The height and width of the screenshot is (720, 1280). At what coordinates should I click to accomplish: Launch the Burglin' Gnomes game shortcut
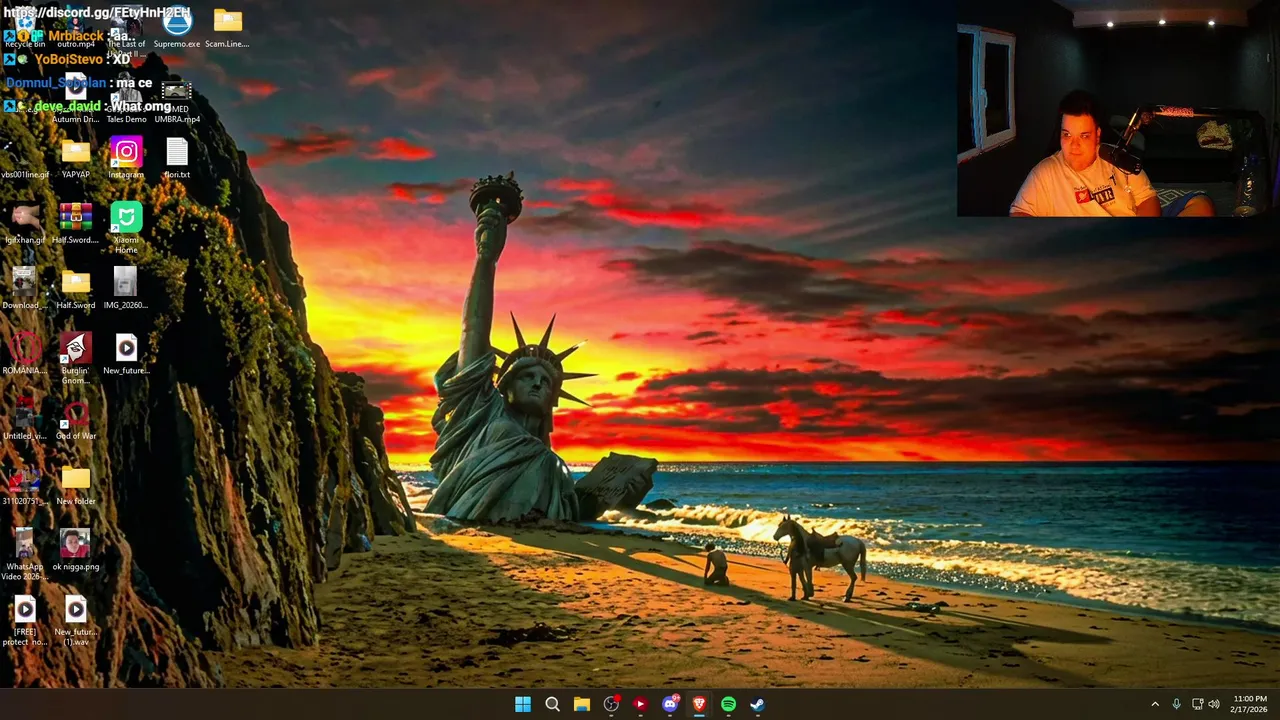76,359
